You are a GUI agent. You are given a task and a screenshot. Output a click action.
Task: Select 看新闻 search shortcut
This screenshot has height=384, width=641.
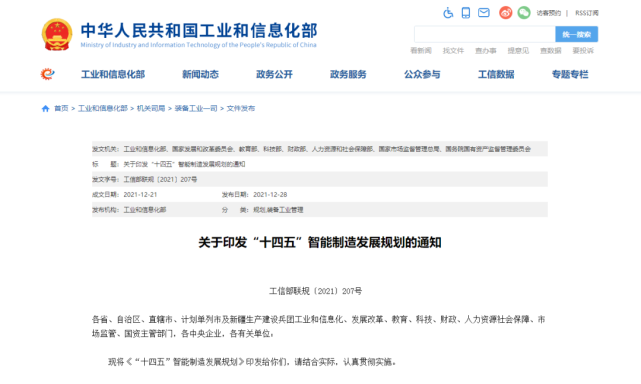coord(421,51)
